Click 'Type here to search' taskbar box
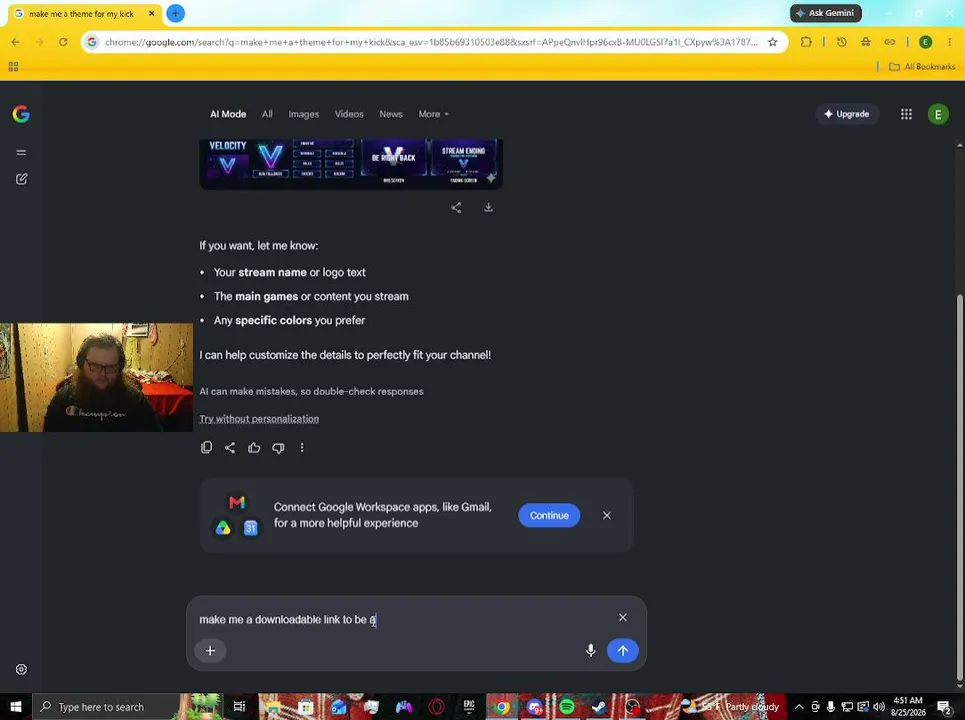The height and width of the screenshot is (720, 965). tap(105, 706)
